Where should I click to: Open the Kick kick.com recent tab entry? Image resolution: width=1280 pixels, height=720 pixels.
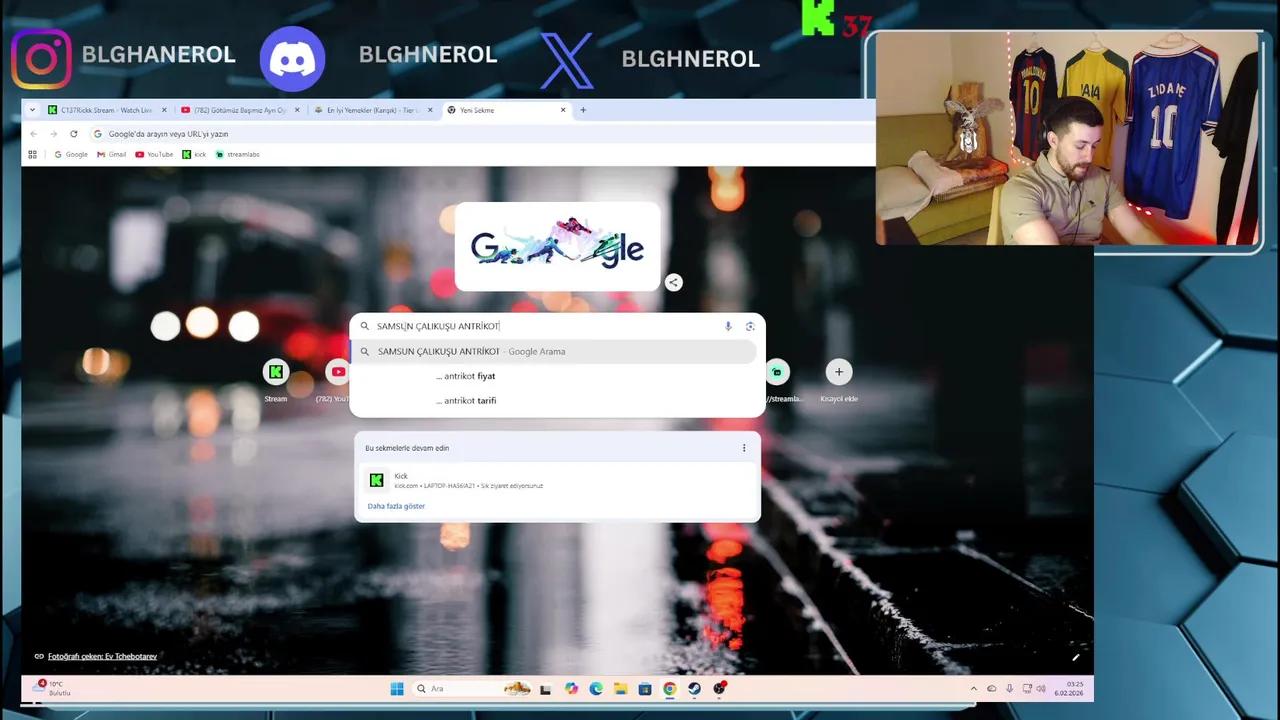click(x=557, y=480)
